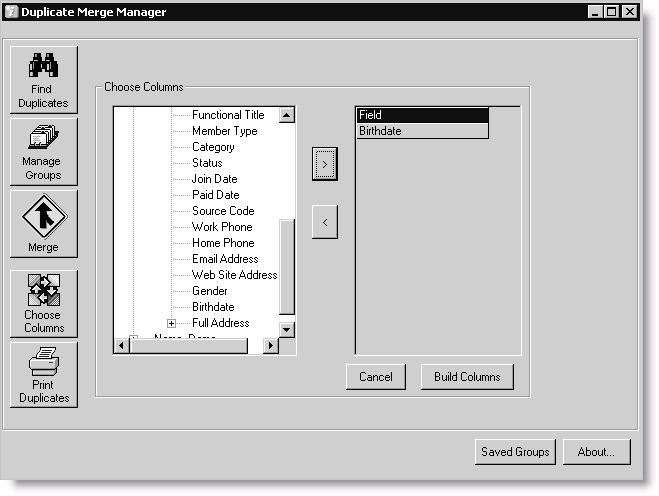Click the tree's scroll up arrow
This screenshot has width=659, height=496.
287,115
